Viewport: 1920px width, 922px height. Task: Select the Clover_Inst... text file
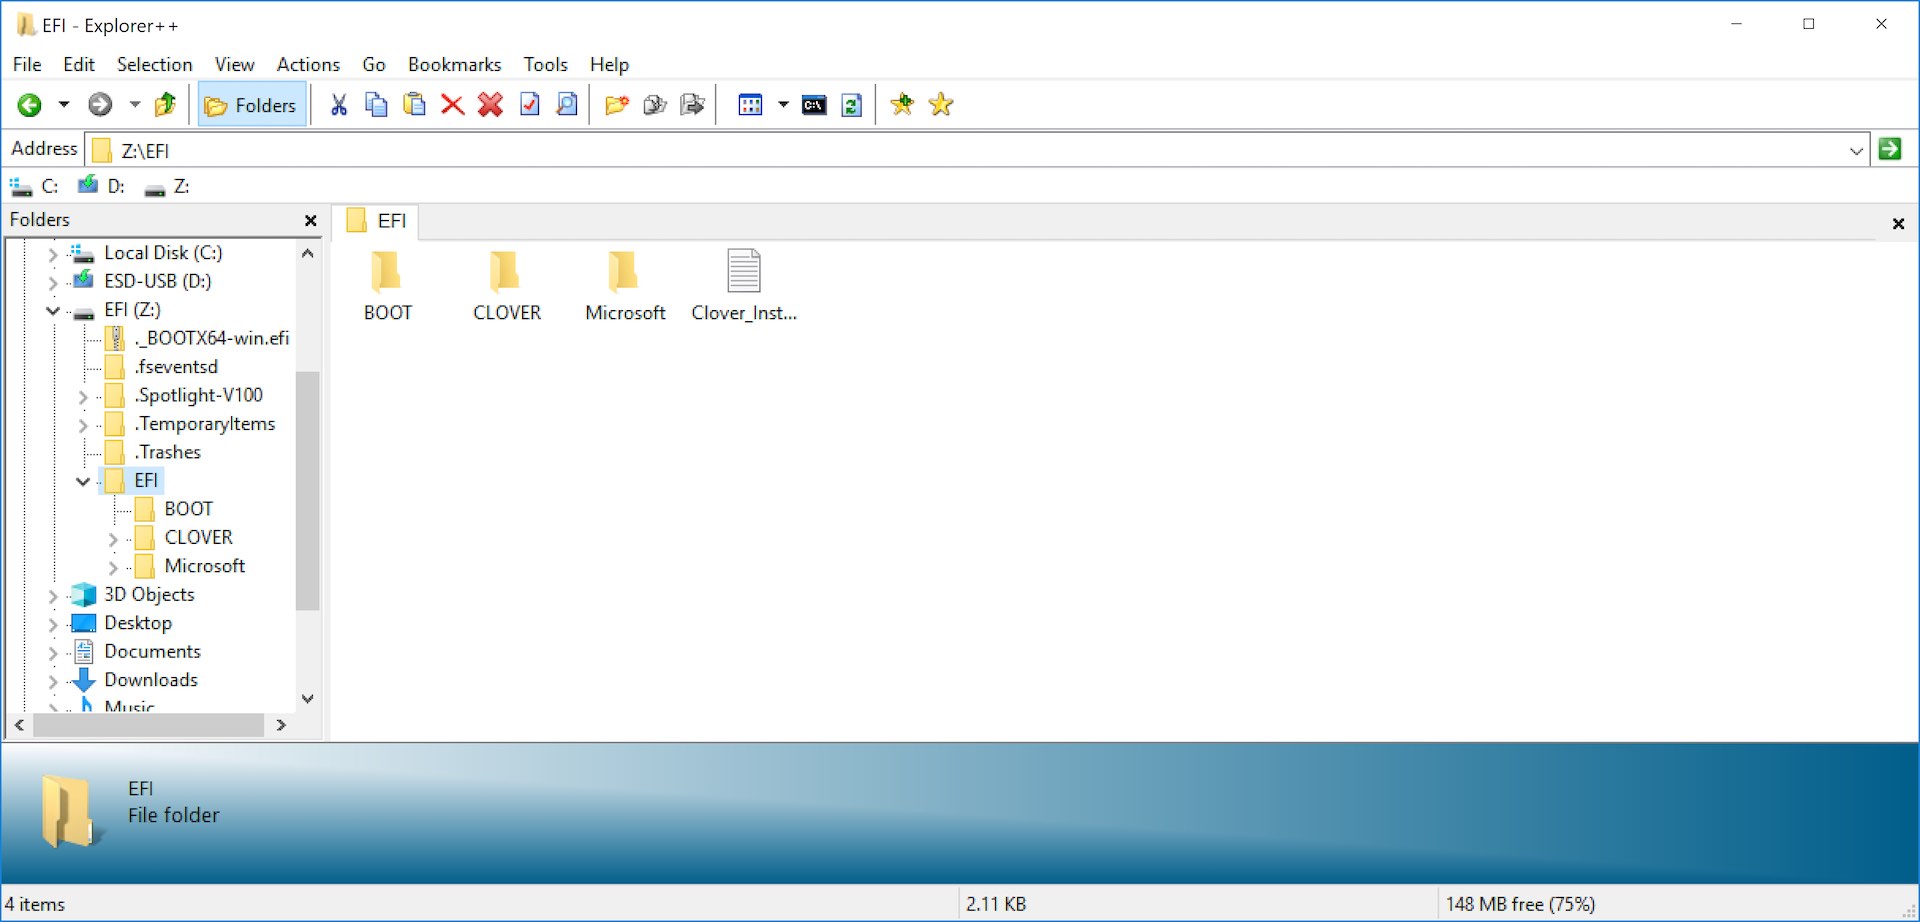pyautogui.click(x=743, y=286)
